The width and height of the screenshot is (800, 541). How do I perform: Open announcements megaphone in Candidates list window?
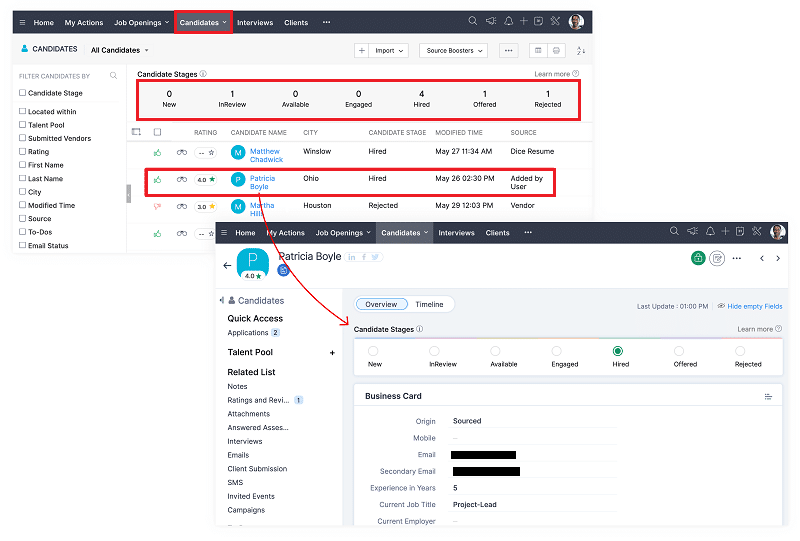491,21
